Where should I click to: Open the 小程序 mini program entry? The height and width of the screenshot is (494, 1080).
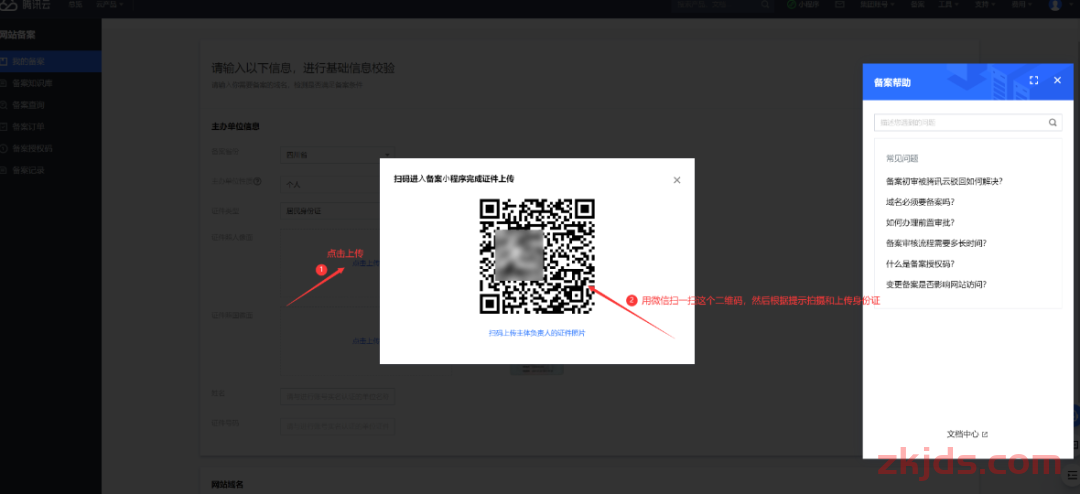(802, 5)
